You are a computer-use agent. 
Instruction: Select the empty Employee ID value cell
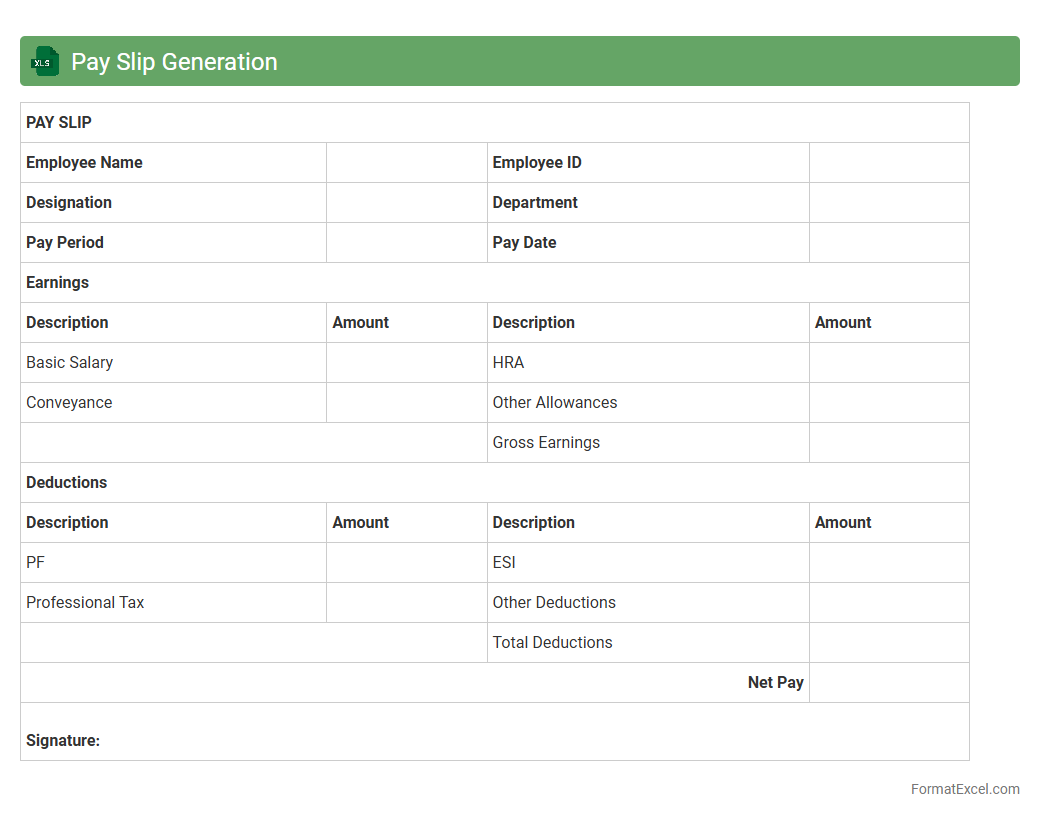[x=888, y=163]
